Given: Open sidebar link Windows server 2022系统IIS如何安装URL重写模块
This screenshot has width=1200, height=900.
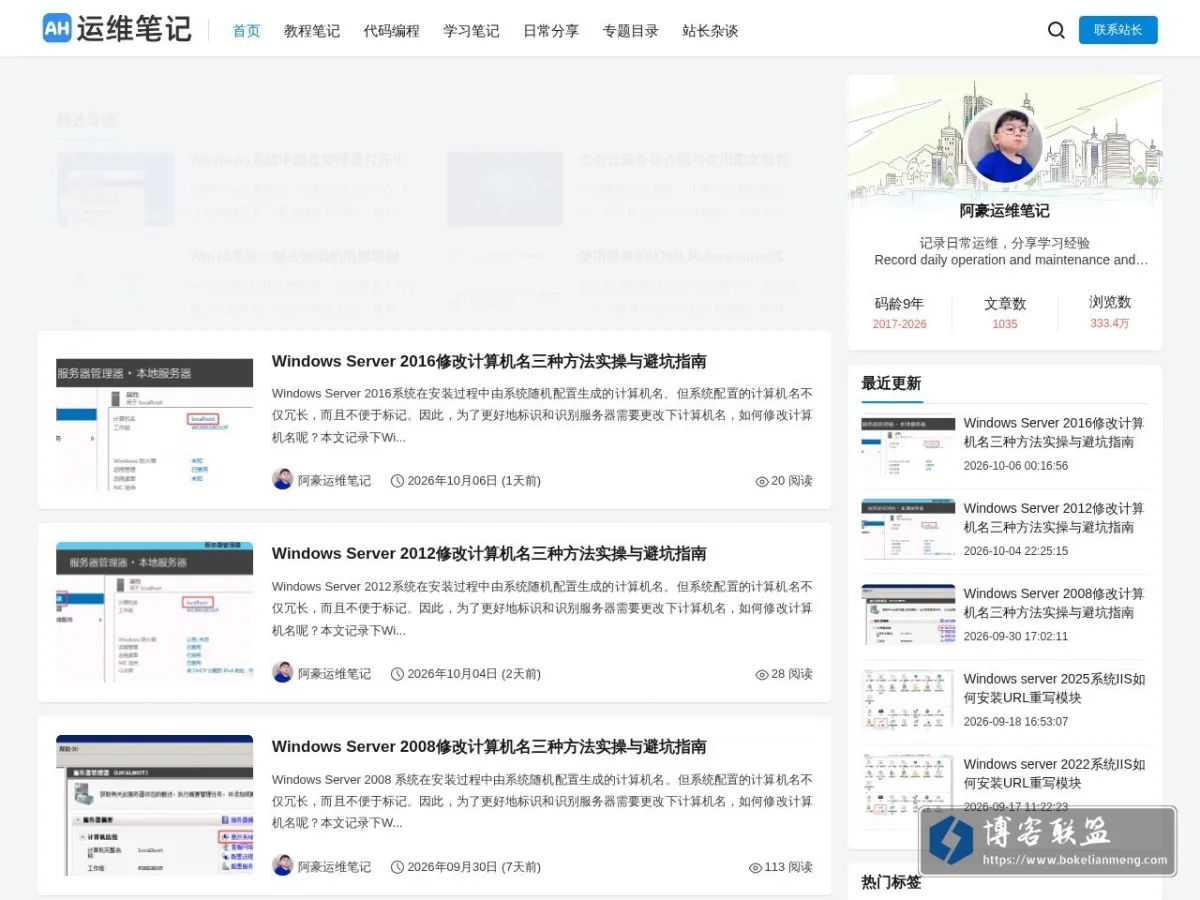Looking at the screenshot, I should click(x=1054, y=773).
